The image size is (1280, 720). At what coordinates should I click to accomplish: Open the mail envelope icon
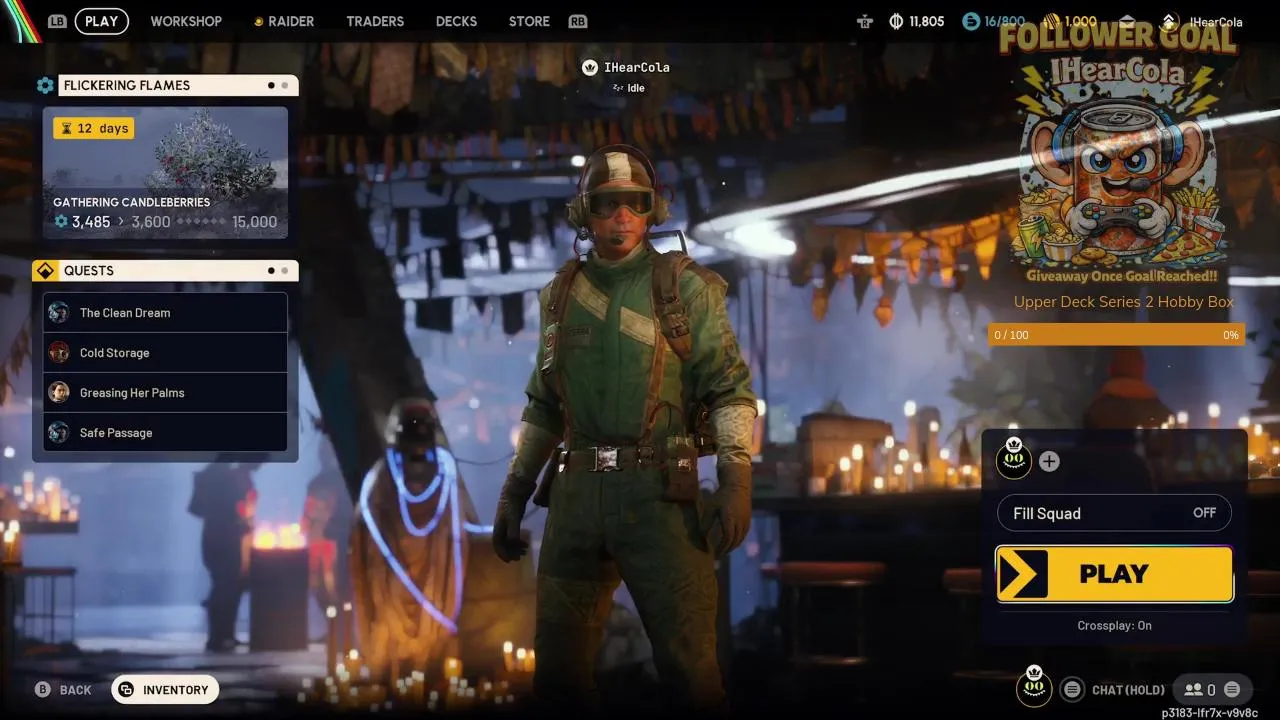pos(1127,21)
